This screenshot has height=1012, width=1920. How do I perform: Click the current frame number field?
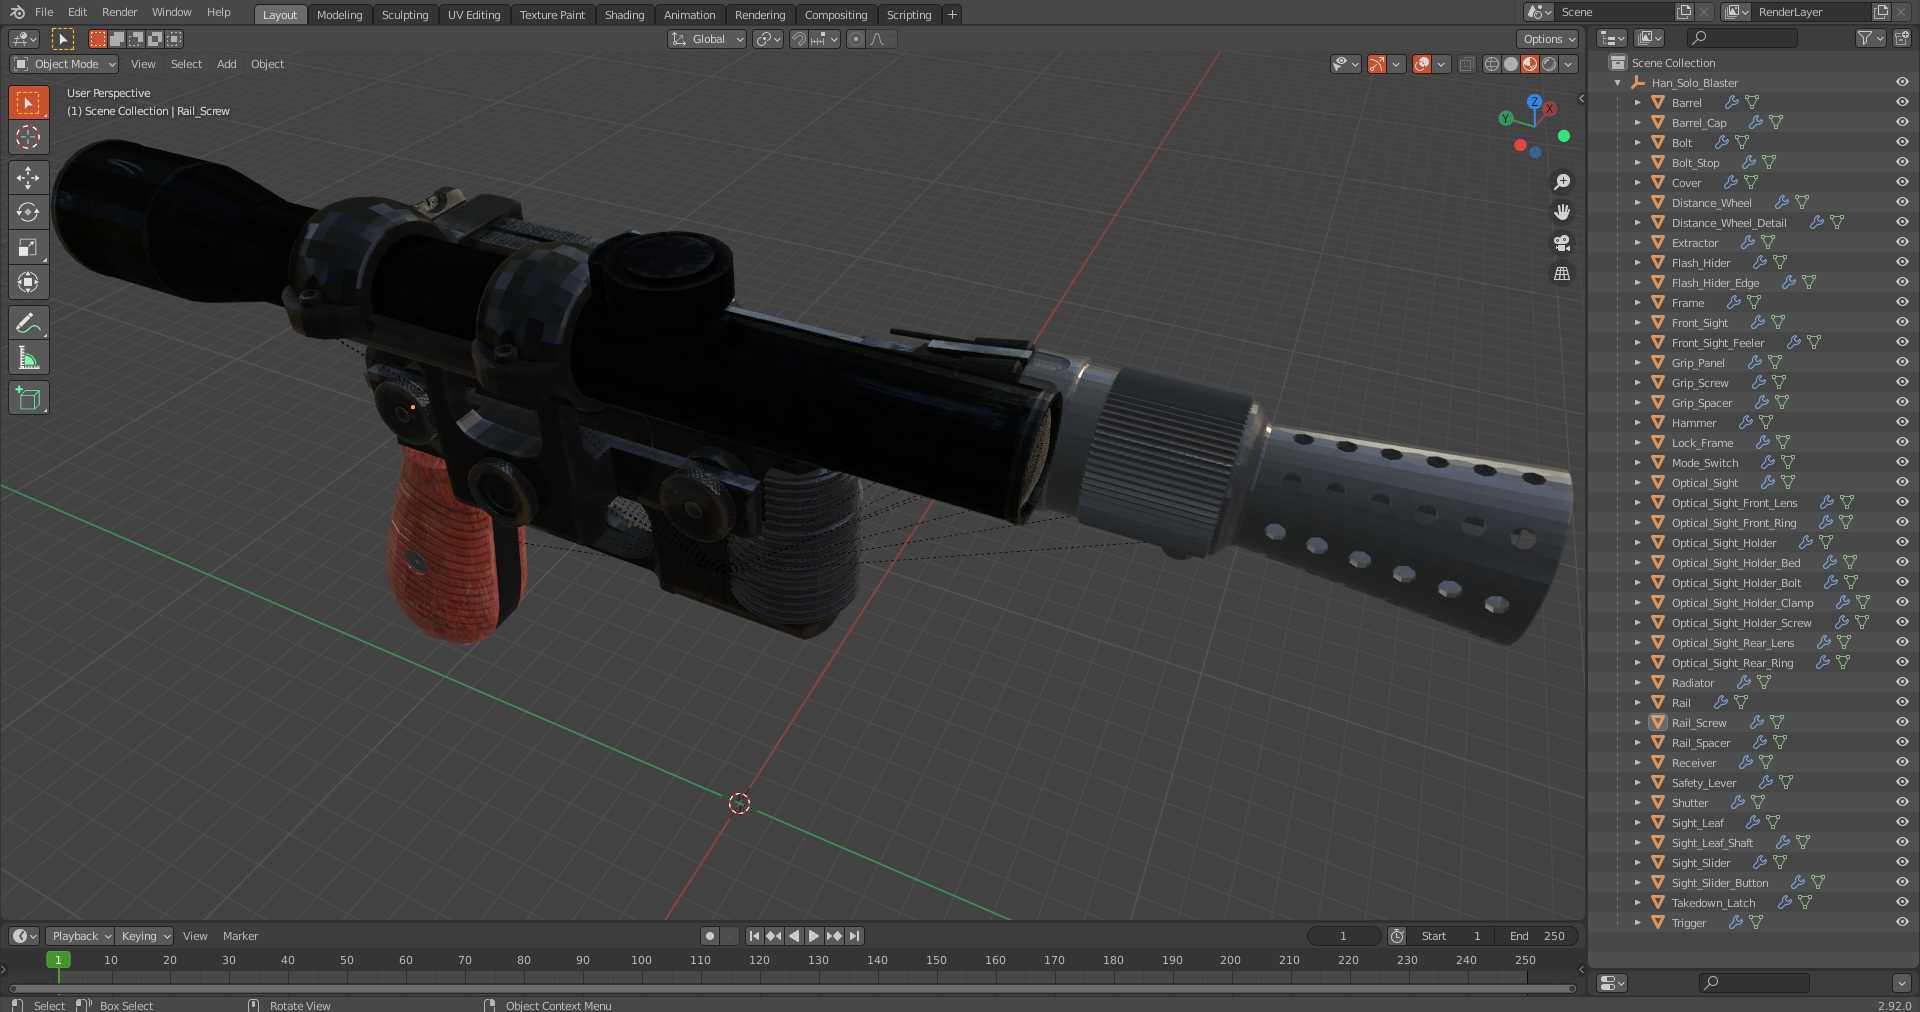(x=1343, y=936)
